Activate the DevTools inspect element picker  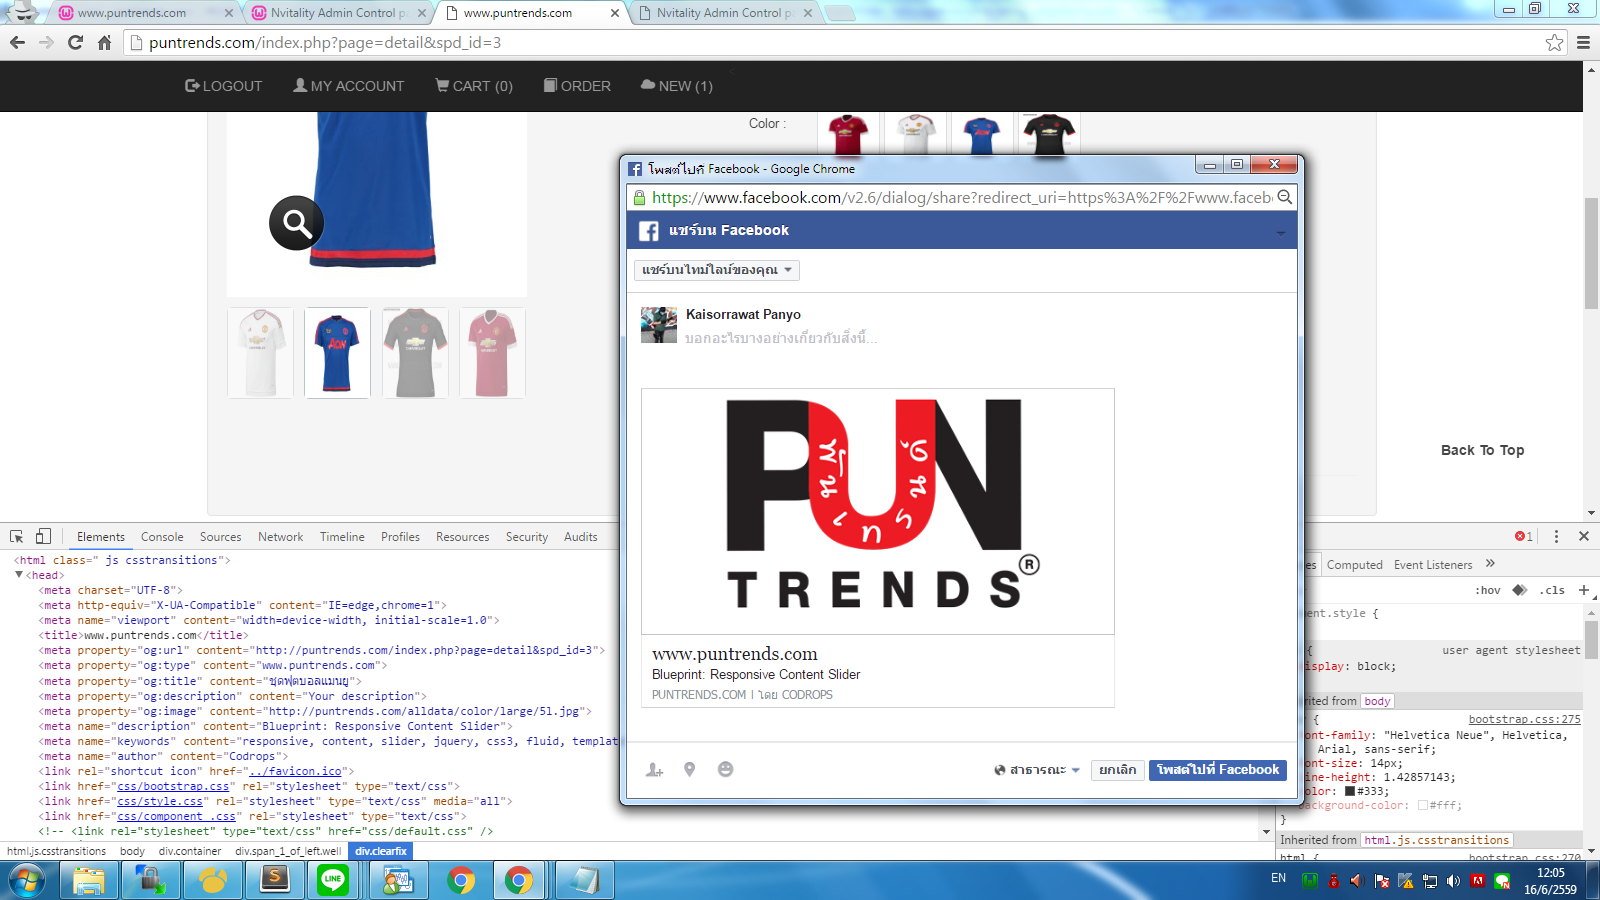(17, 537)
